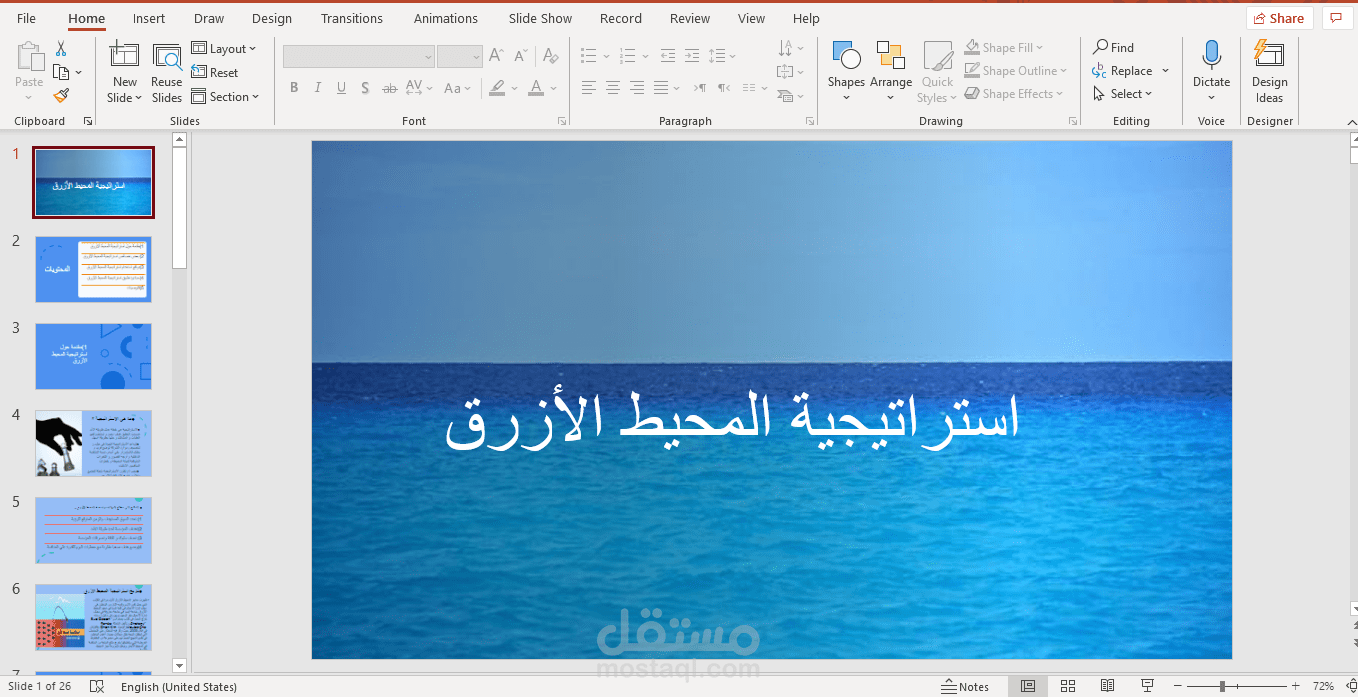Set right-to-left text direction
This screenshot has height=697, width=1358.
click(724, 88)
